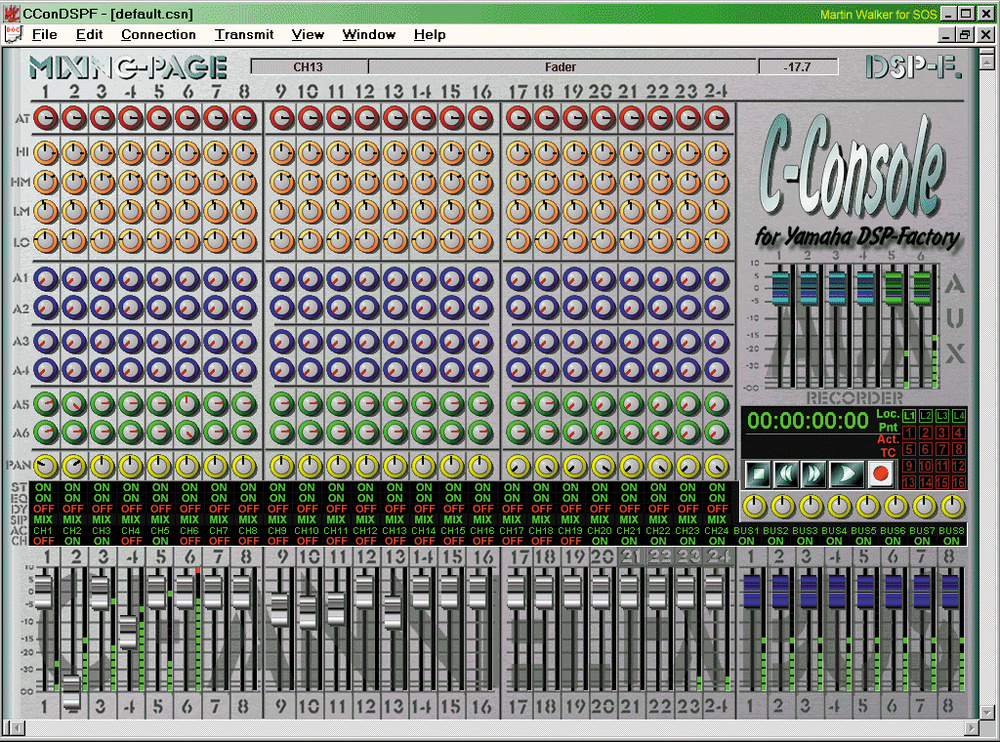The height and width of the screenshot is (742, 1000).
Task: Open the Window menu
Action: point(368,34)
